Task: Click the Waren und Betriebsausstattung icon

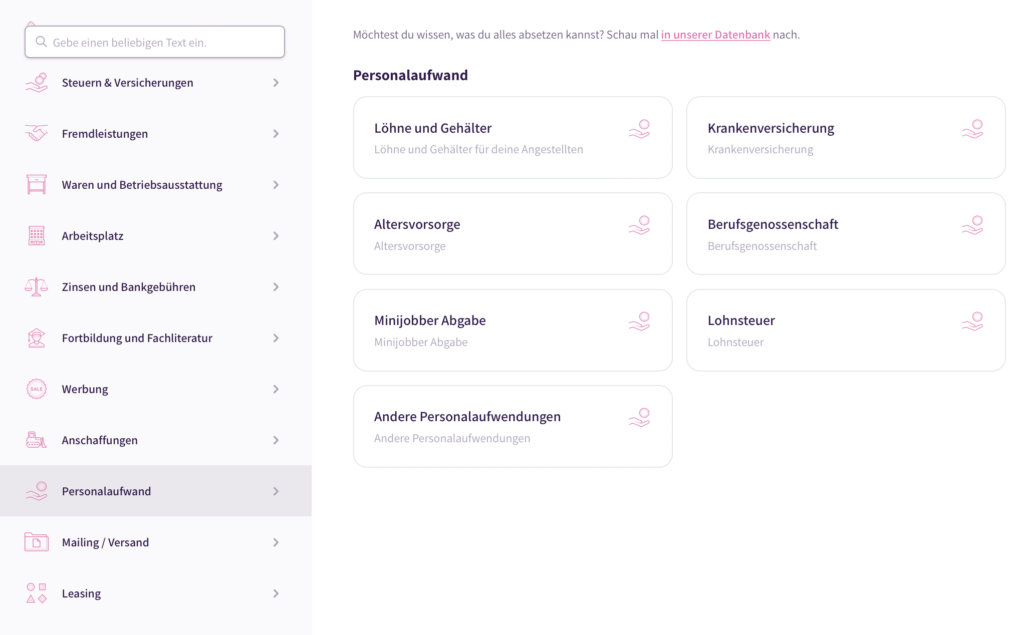Action: pos(37,185)
